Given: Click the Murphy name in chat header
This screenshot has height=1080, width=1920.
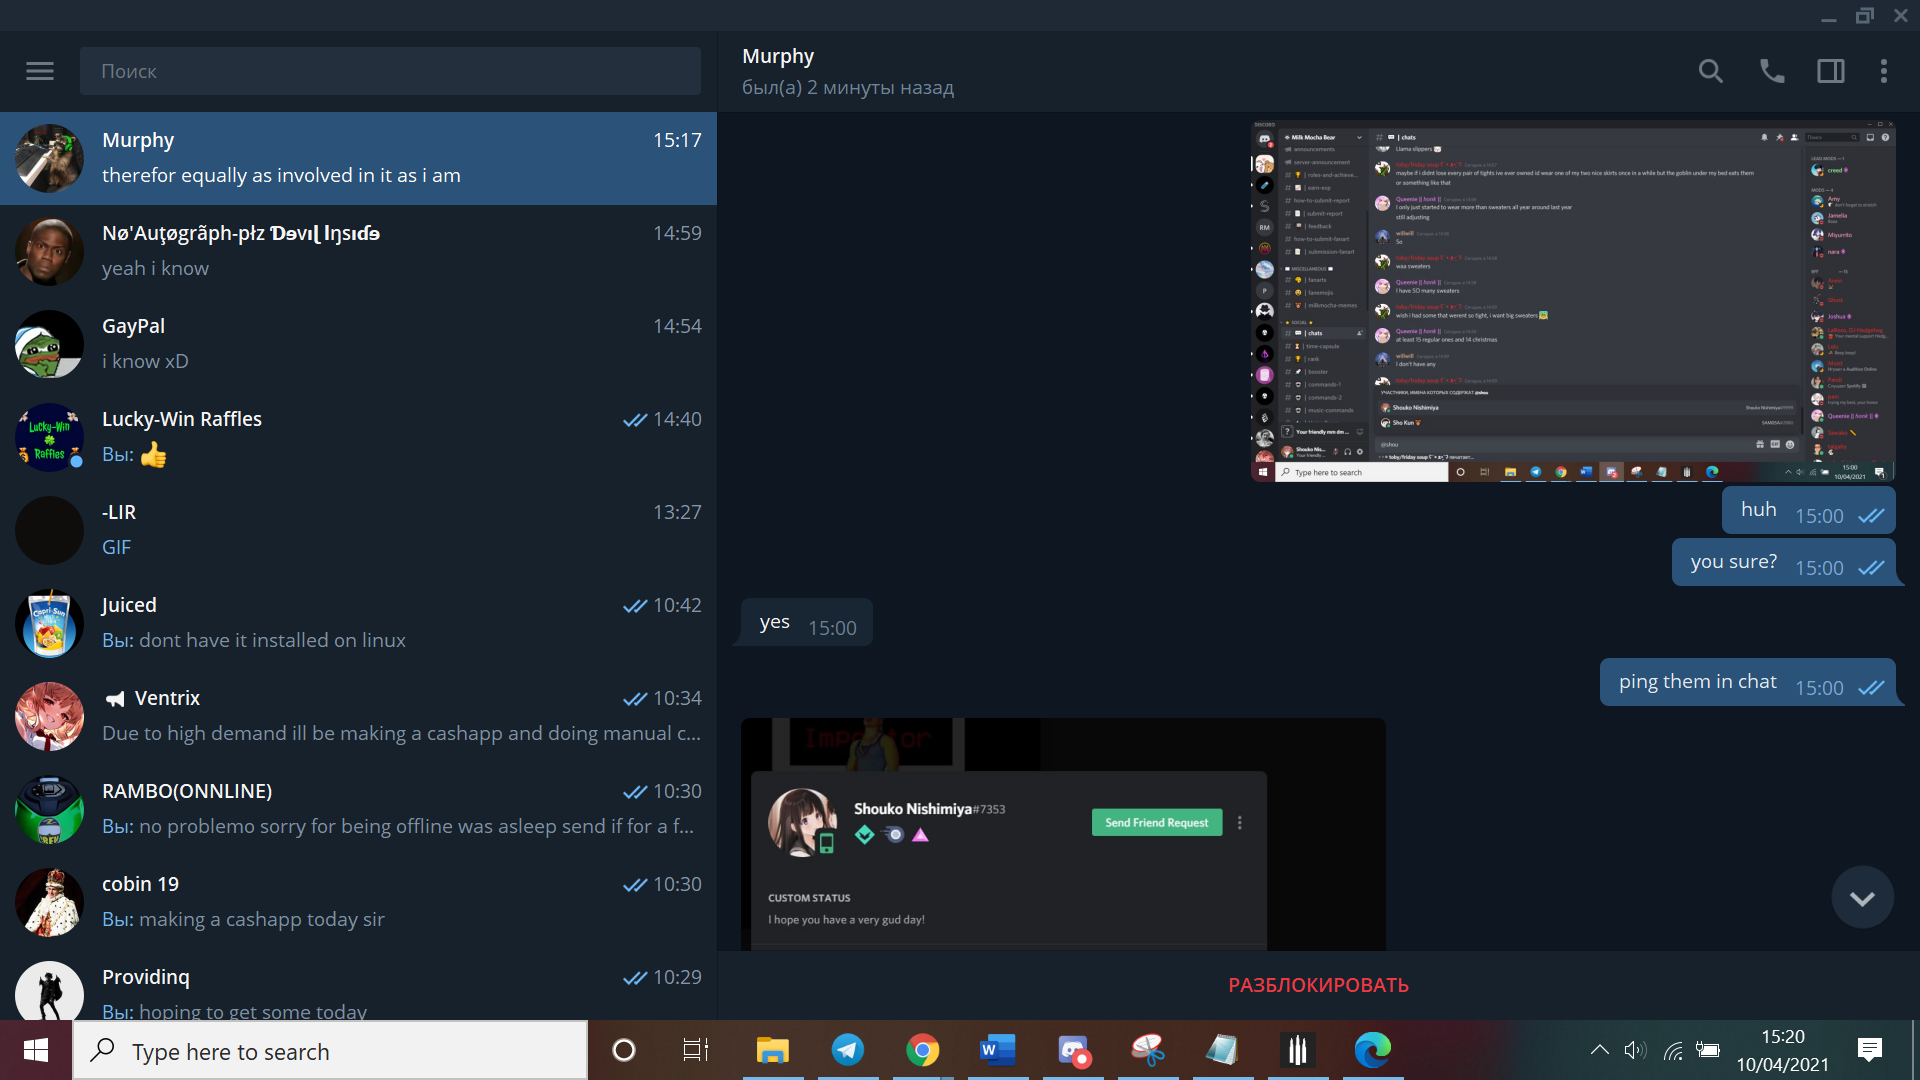Looking at the screenshot, I should [x=778, y=56].
